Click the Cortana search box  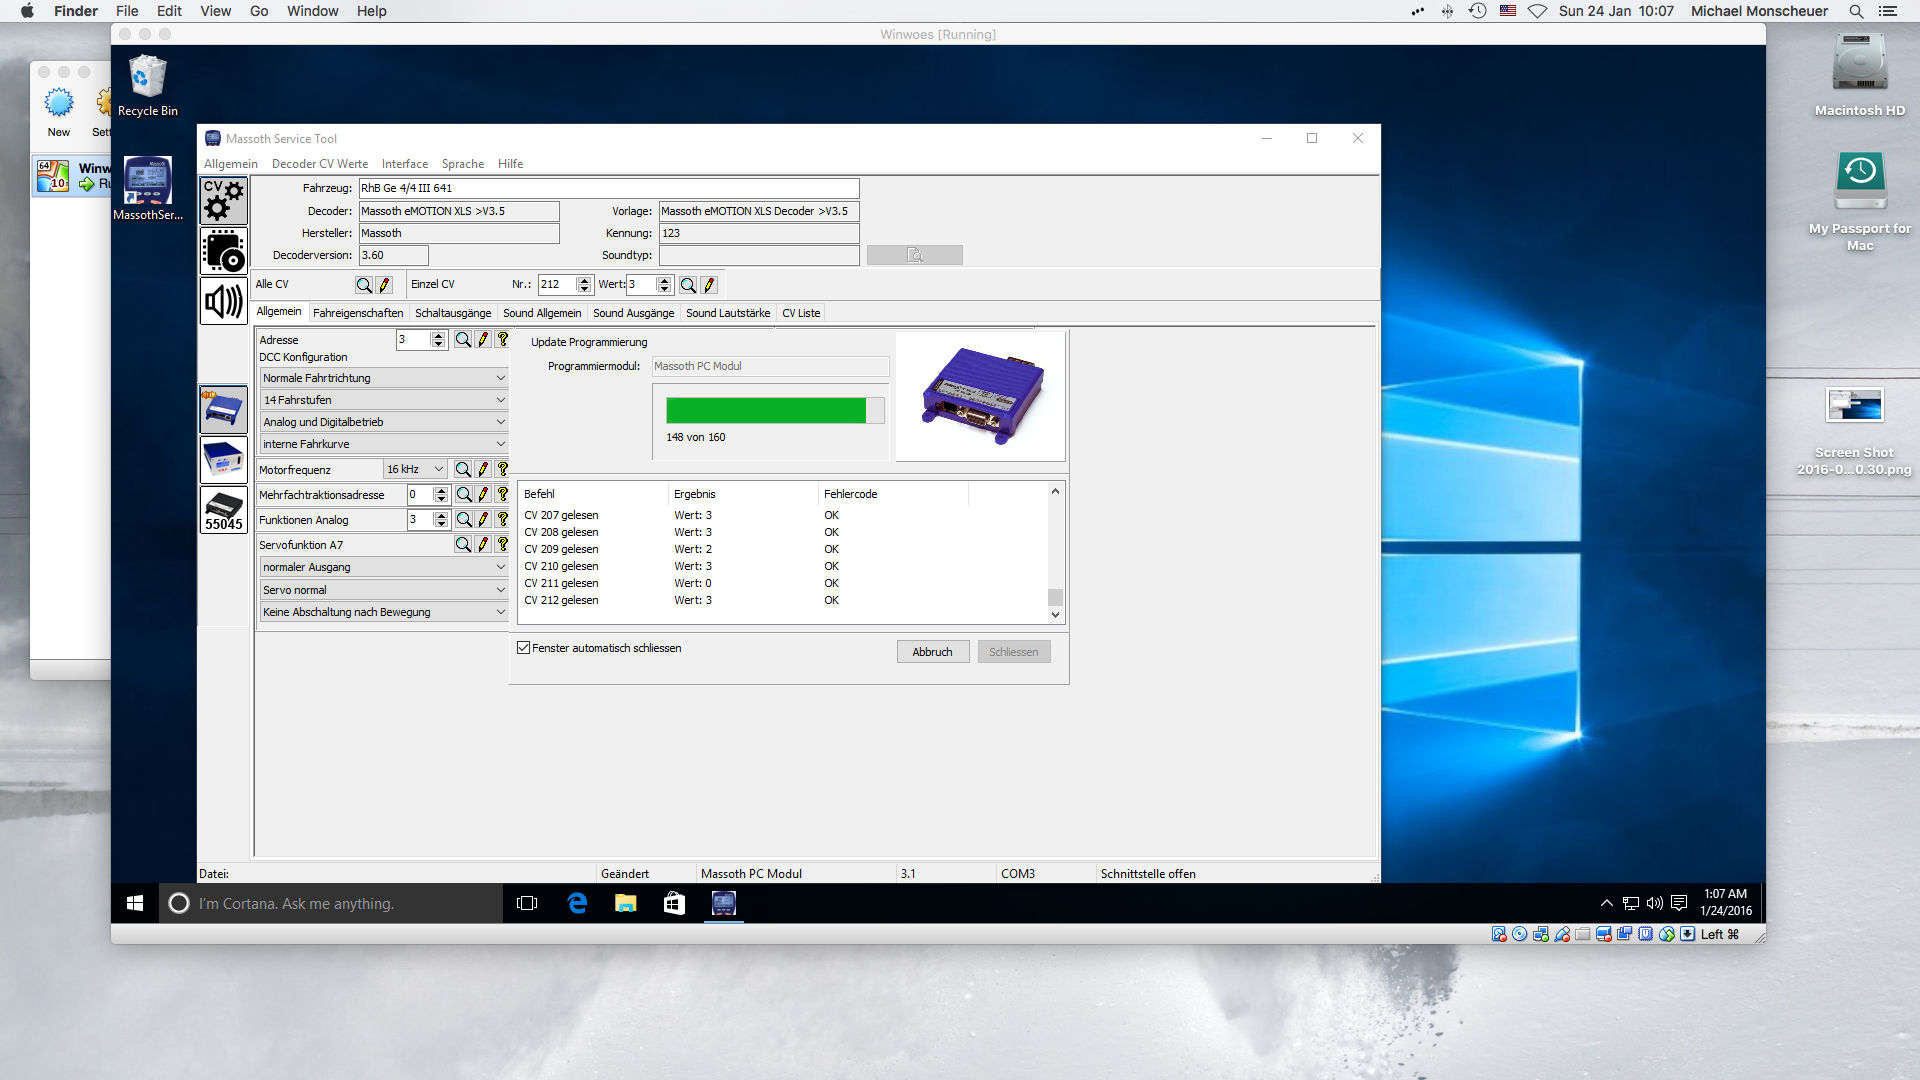click(331, 903)
